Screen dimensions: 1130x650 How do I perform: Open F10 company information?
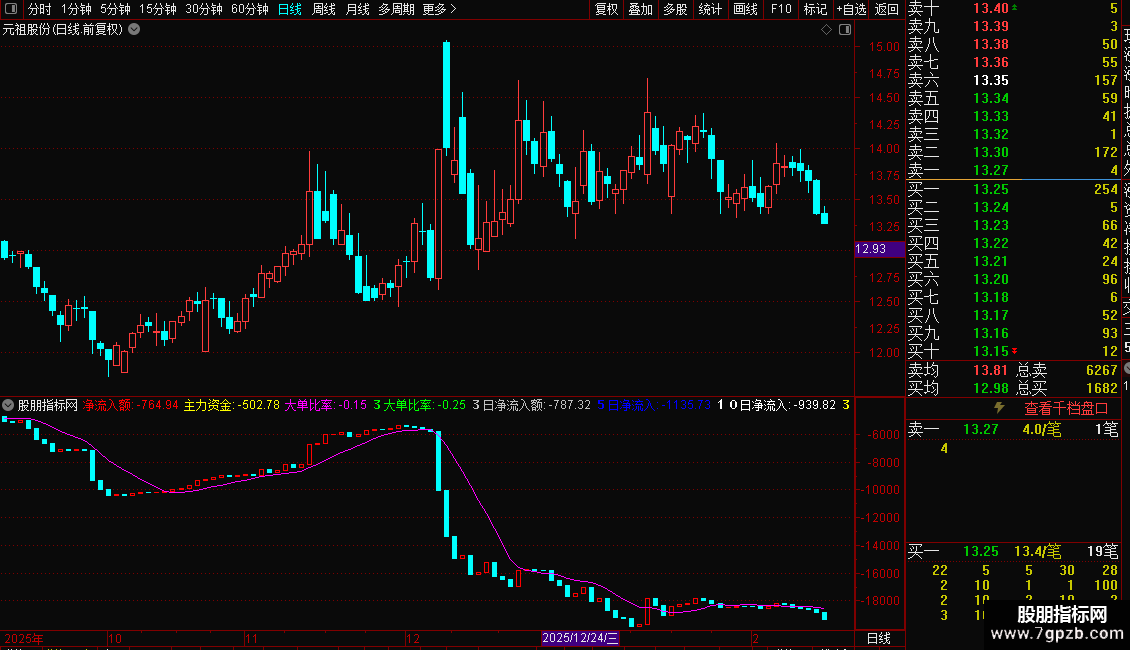click(x=781, y=9)
